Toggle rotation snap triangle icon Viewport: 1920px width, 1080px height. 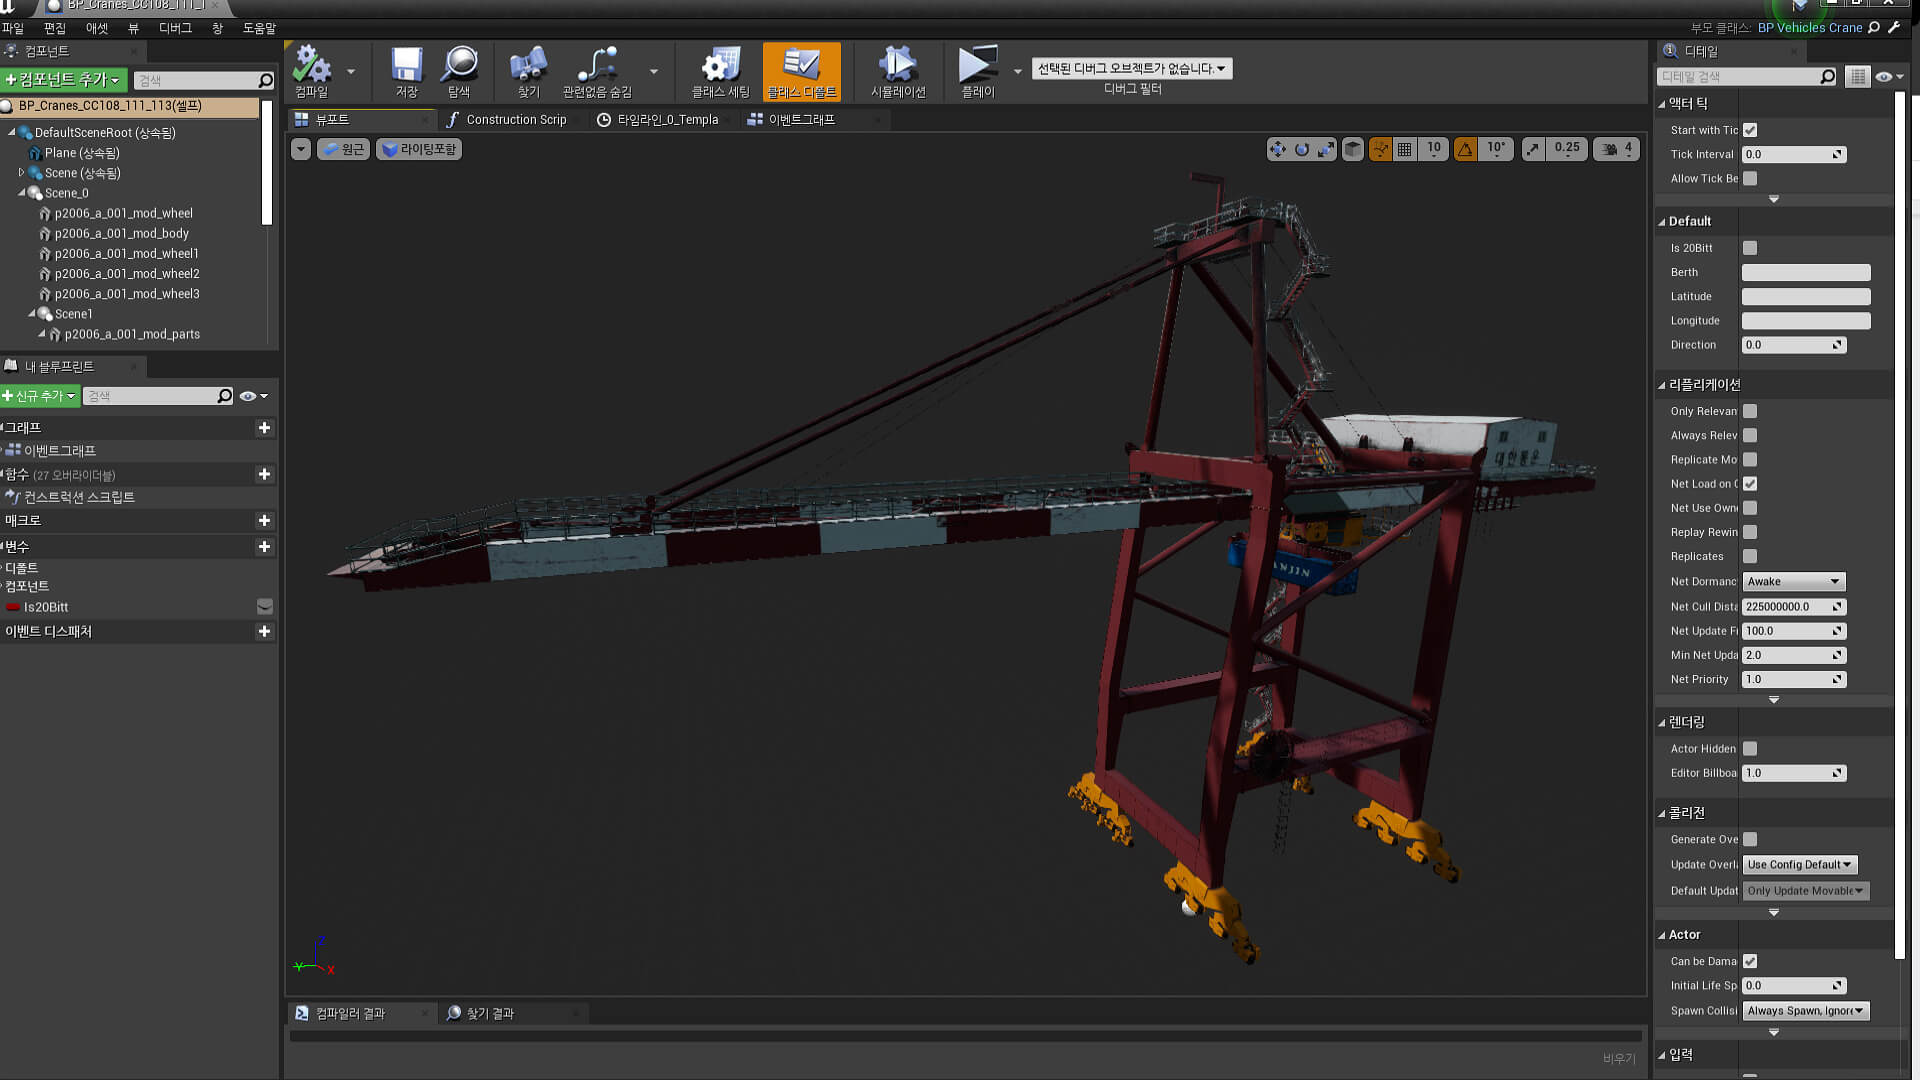pyautogui.click(x=1465, y=149)
